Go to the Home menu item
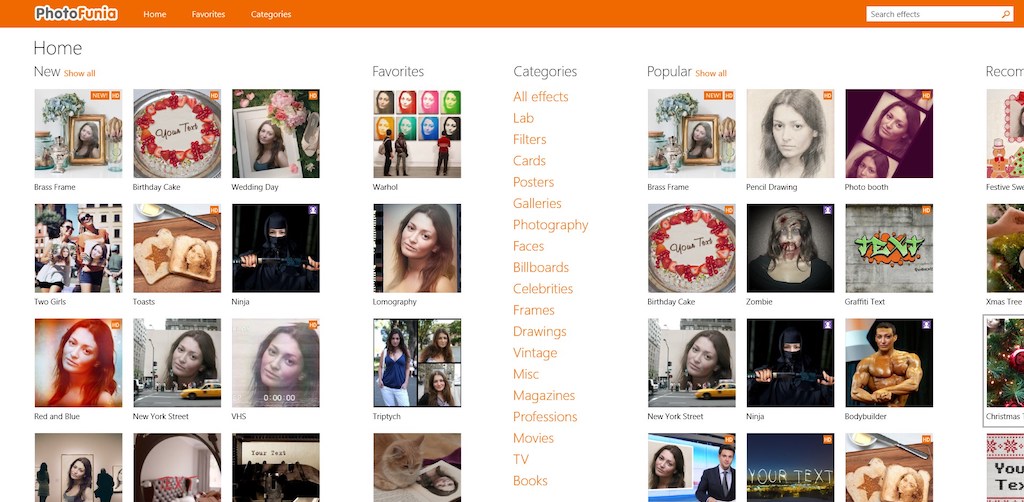1024x502 pixels. point(155,14)
